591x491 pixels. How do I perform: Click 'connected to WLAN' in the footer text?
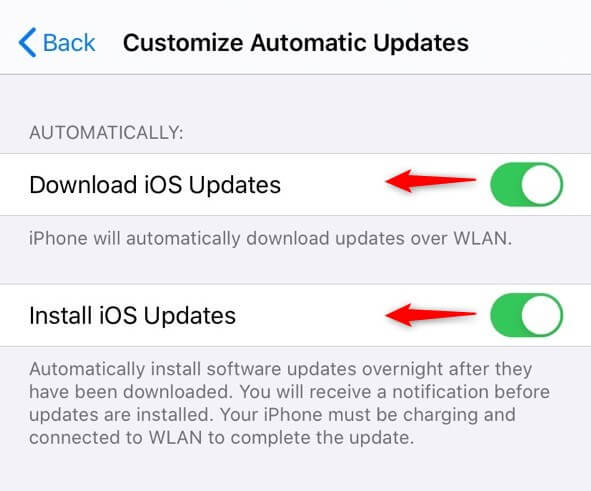click(116, 437)
